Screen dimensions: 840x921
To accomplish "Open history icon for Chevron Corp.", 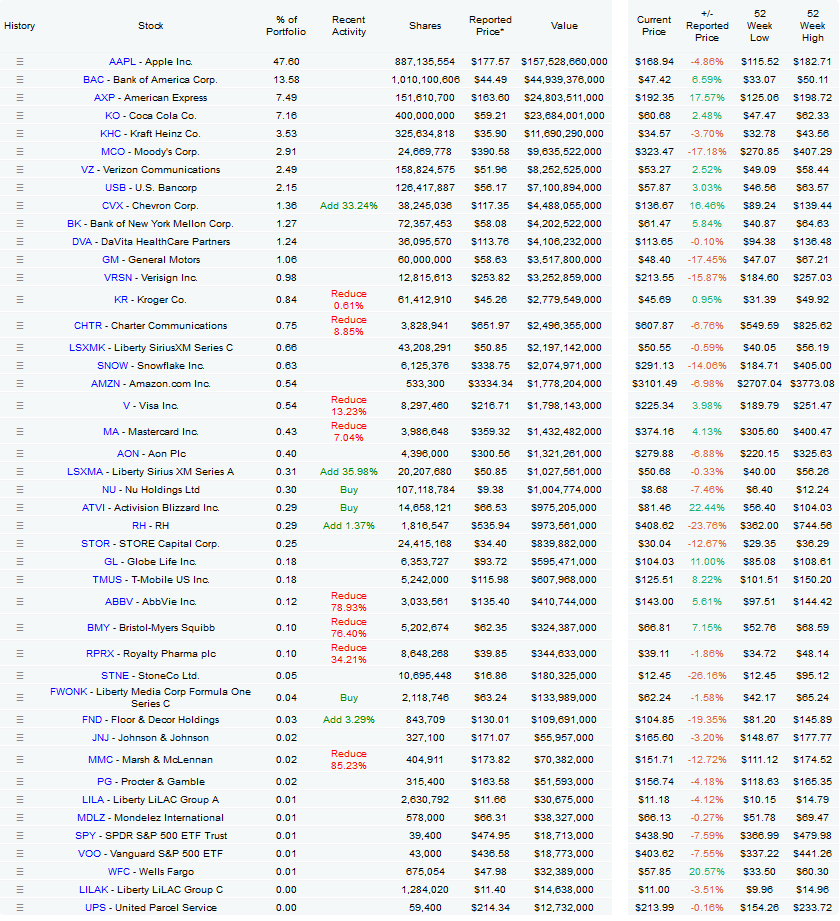I will (19, 206).
